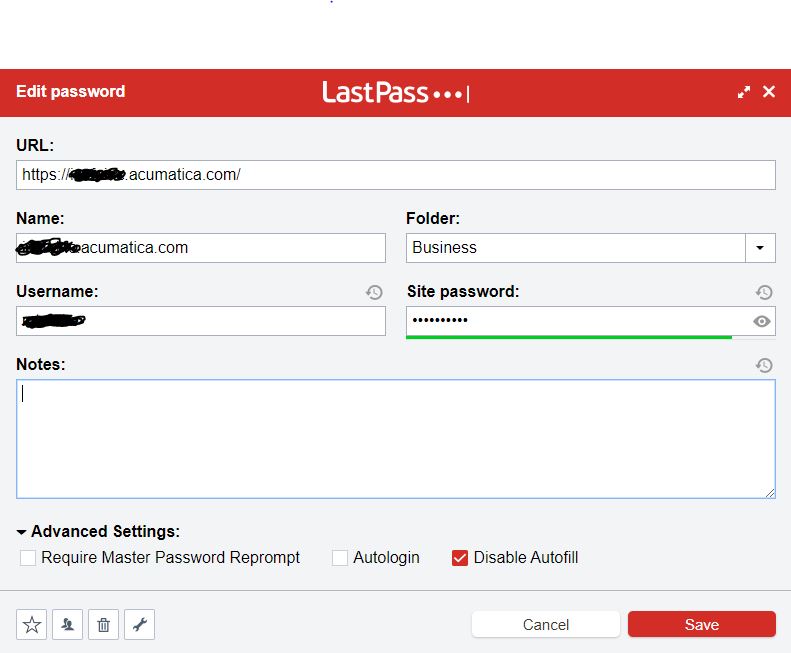Show username history icon
Image resolution: width=791 pixels, height=653 pixels.
374,292
